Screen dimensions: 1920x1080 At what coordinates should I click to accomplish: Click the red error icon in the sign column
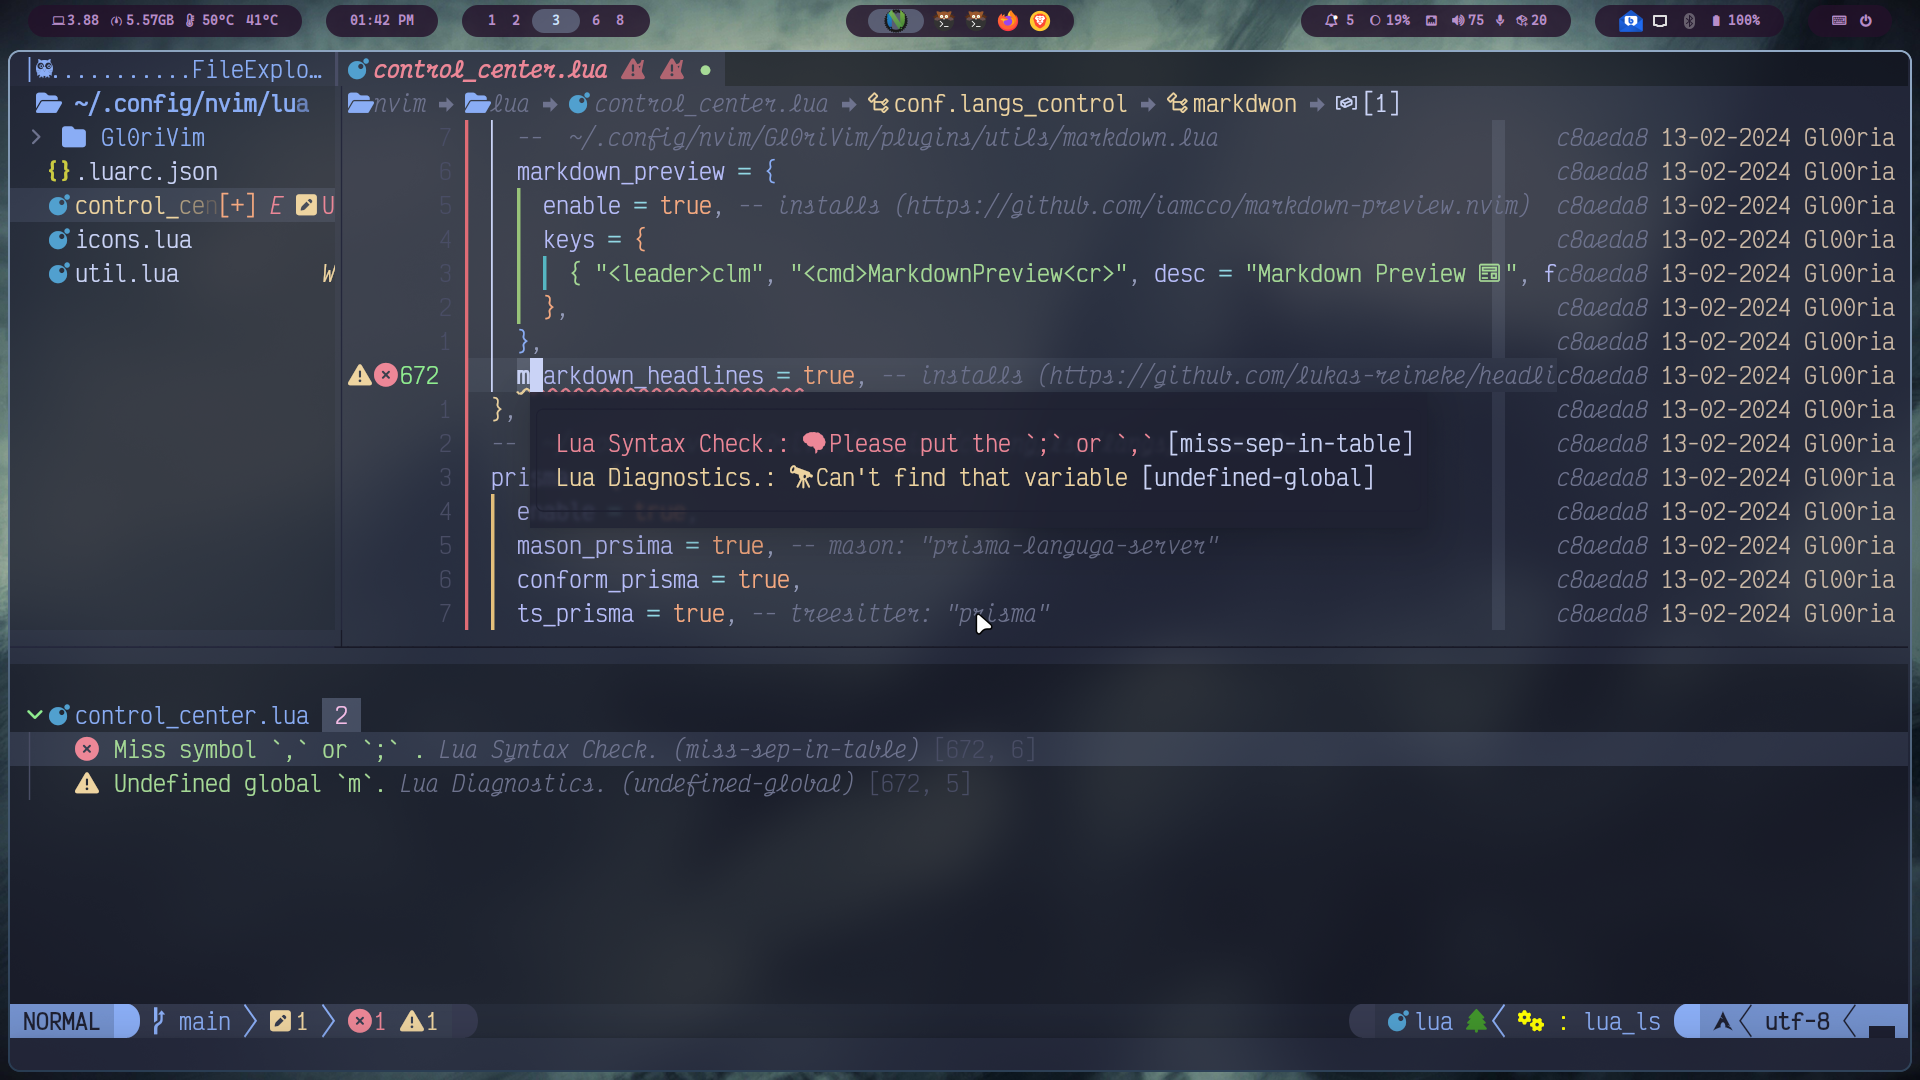pos(386,375)
